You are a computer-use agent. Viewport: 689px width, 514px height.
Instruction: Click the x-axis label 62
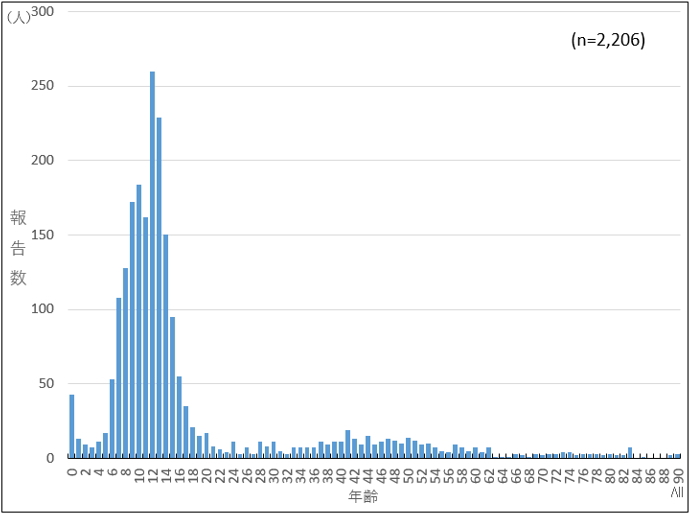(x=489, y=475)
